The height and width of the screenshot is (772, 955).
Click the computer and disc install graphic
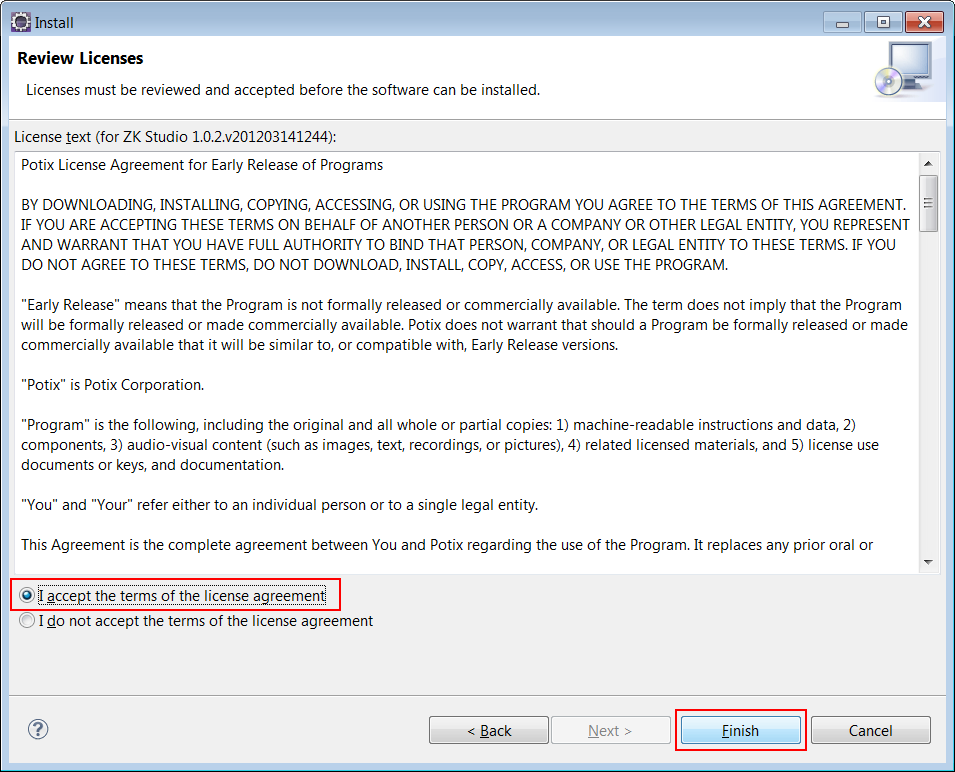(904, 70)
